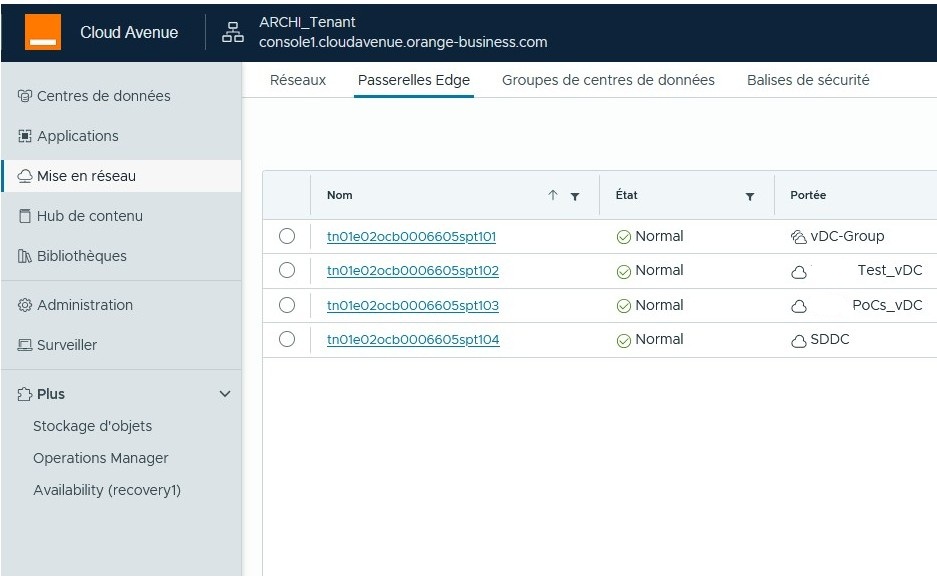Image resolution: width=937 pixels, height=580 pixels.
Task: Select radio button for gateway spt101
Action: [287, 236]
